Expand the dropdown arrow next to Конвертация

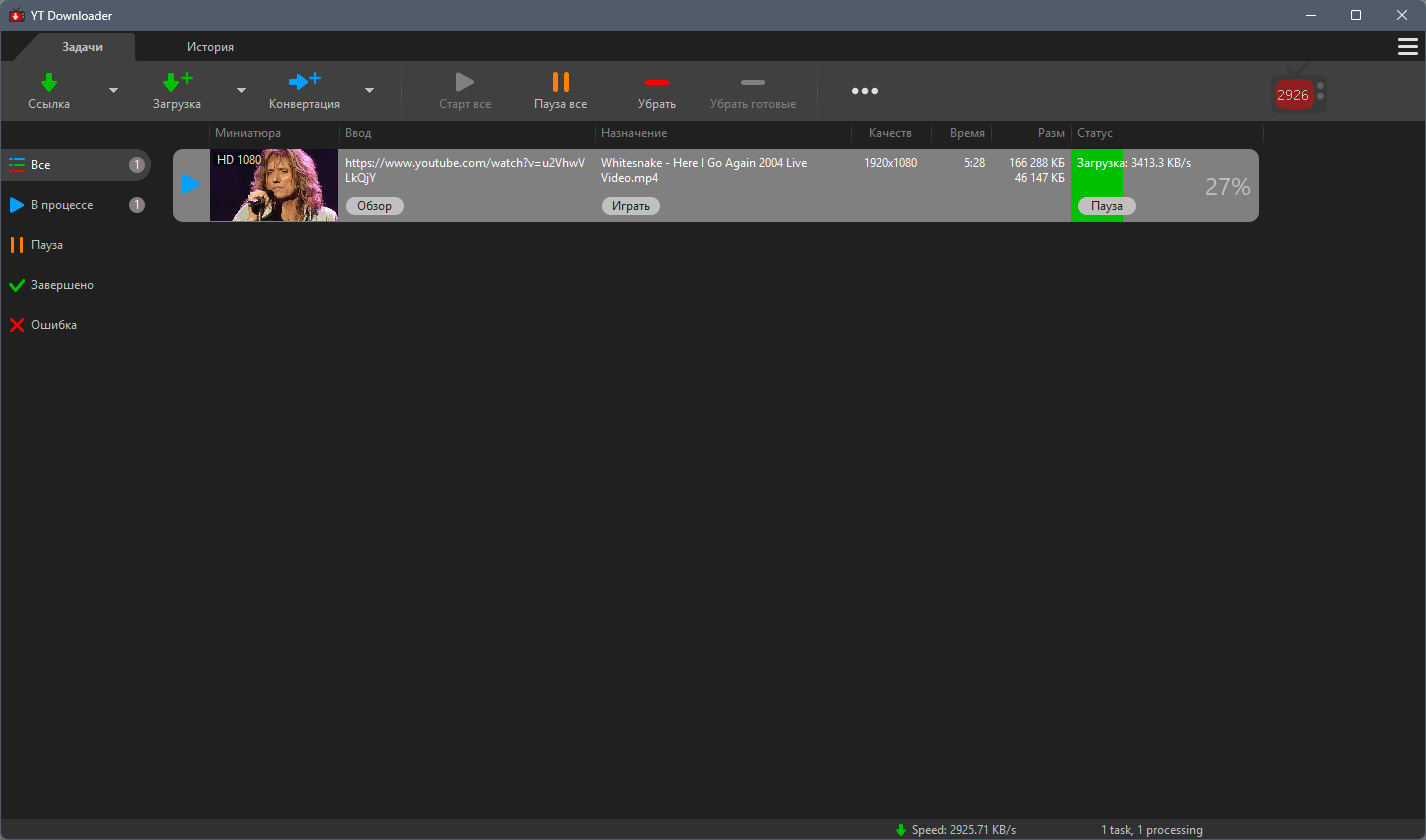(x=369, y=90)
